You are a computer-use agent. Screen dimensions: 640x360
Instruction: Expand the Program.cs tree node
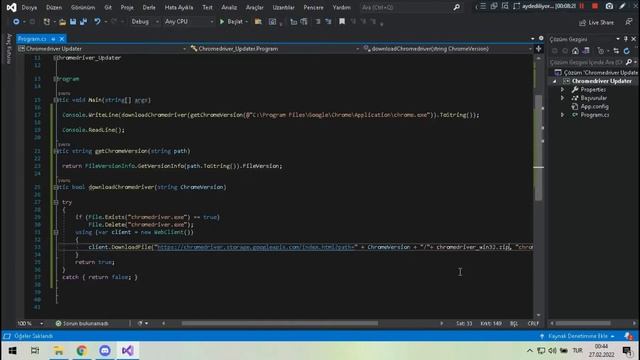click(x=562, y=115)
